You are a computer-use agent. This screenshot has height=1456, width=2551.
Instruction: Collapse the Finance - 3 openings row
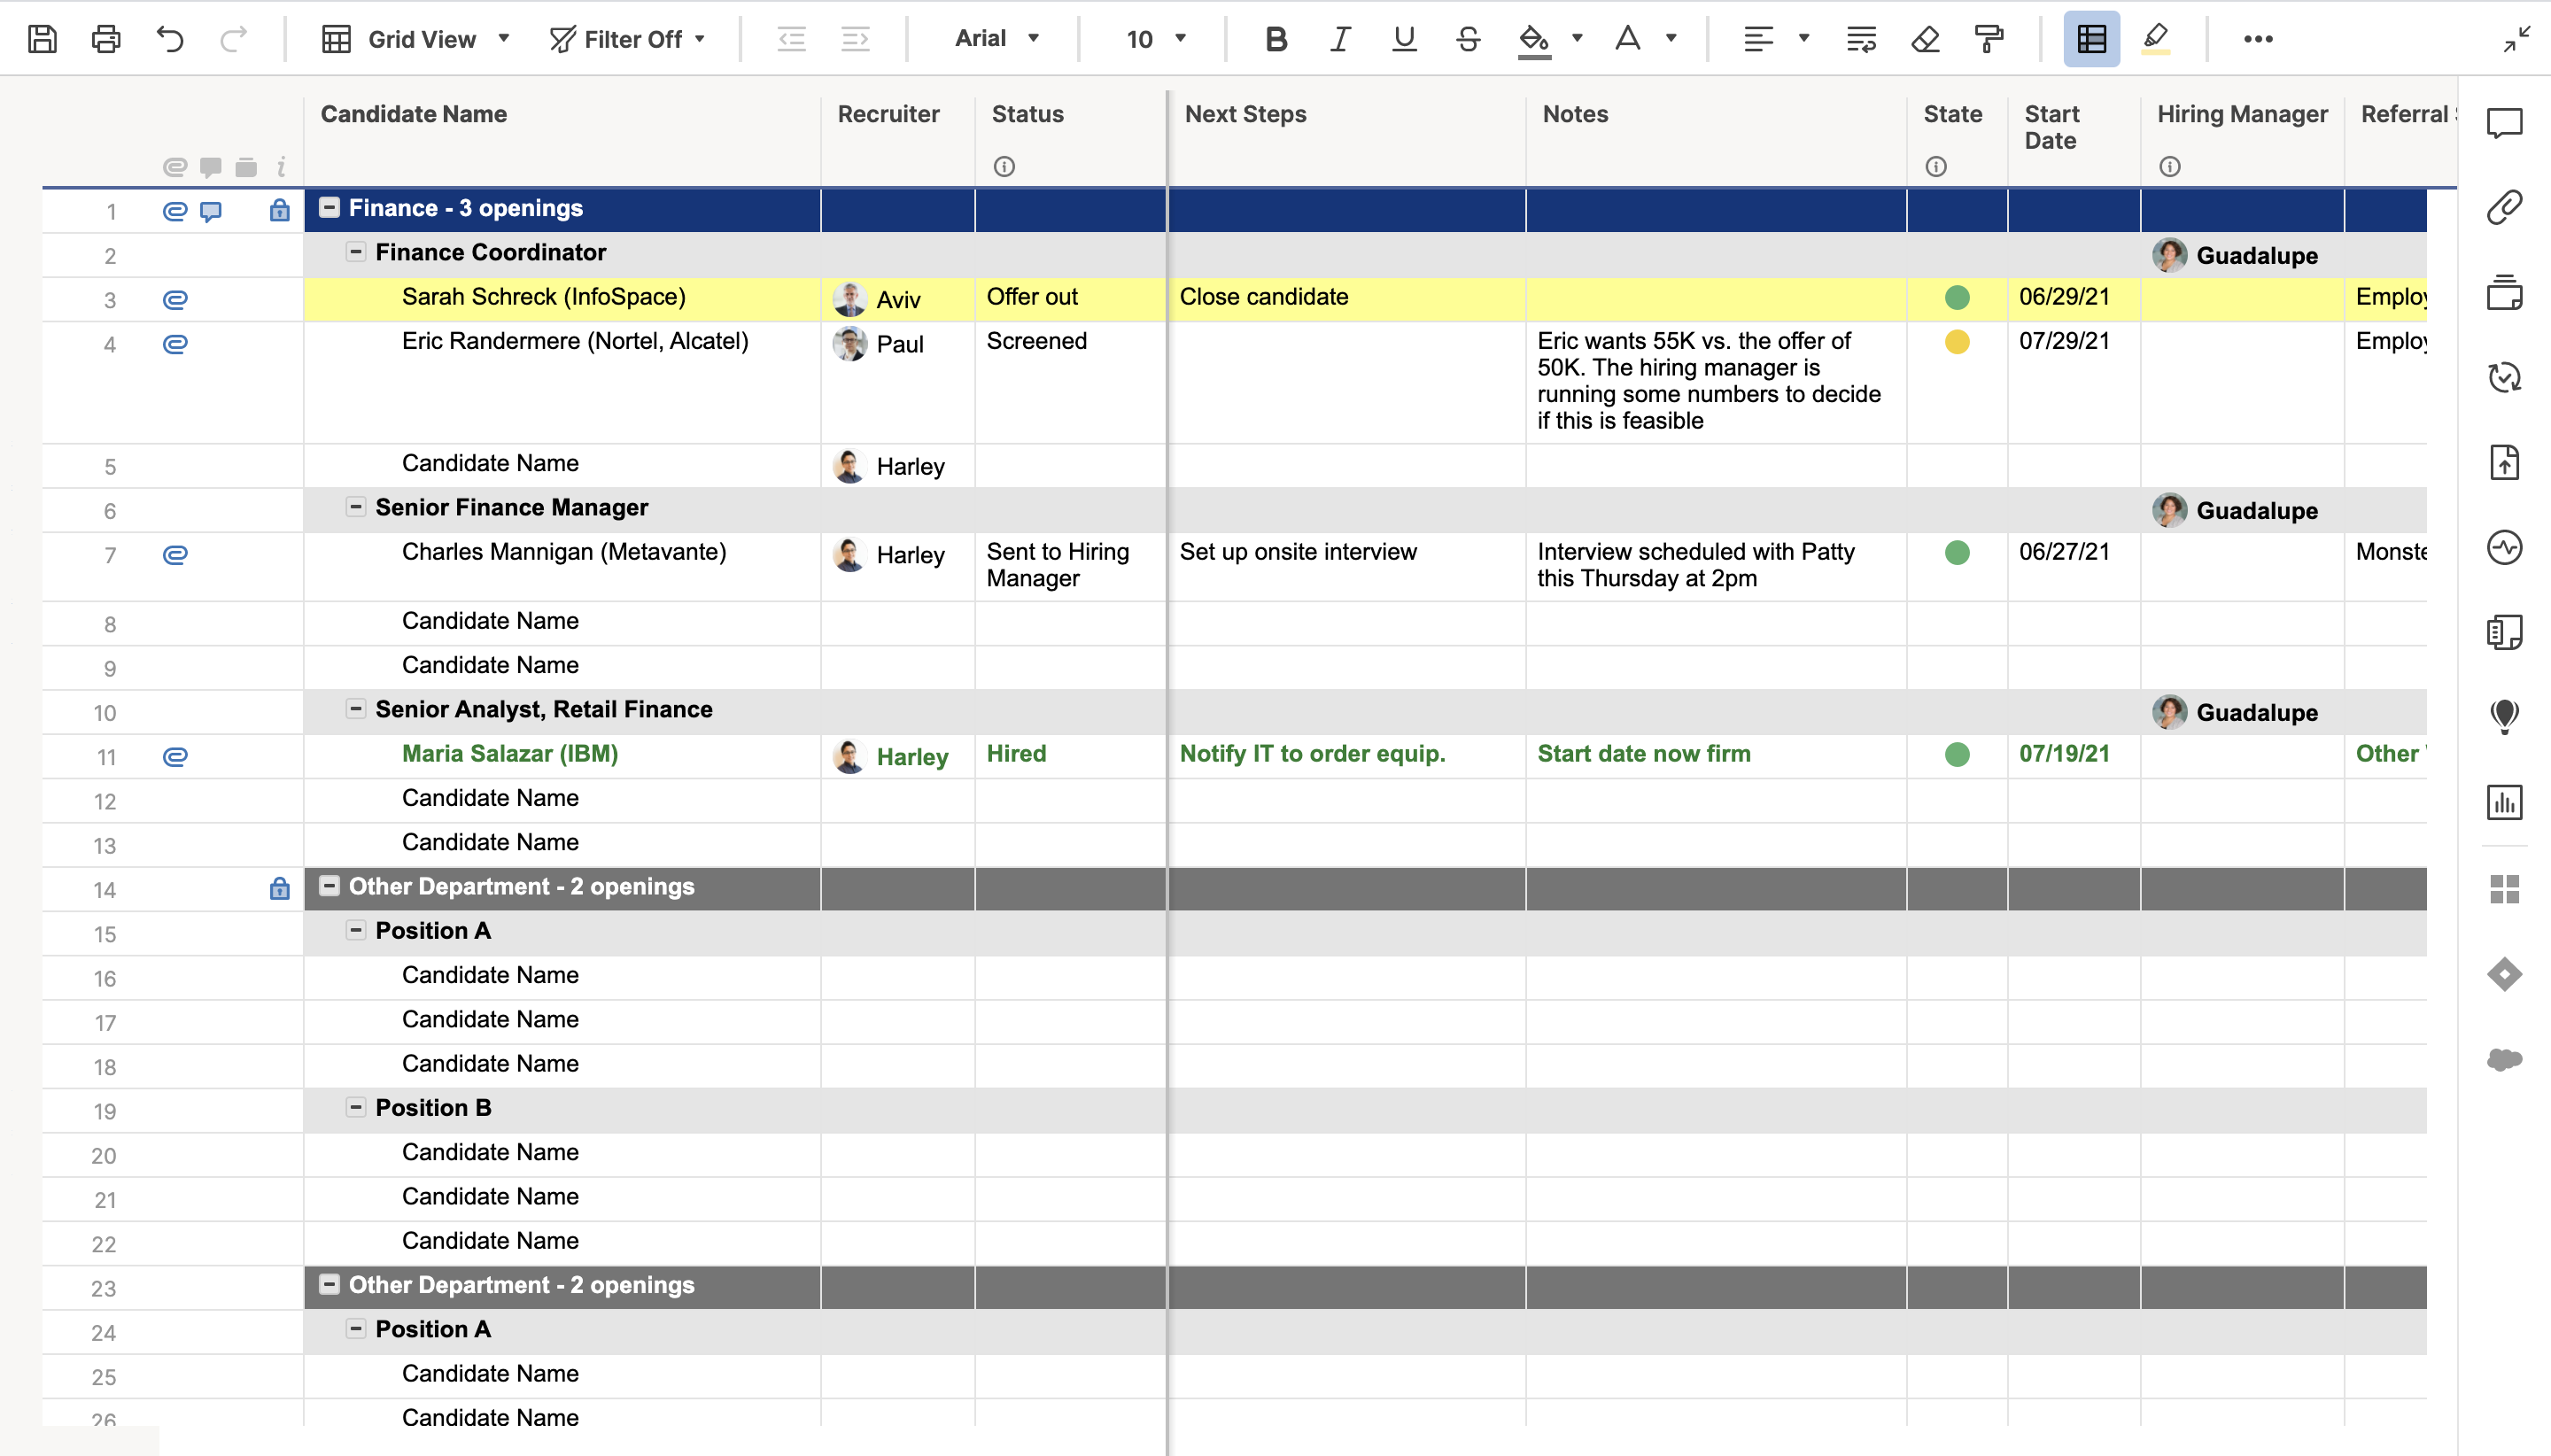329,208
